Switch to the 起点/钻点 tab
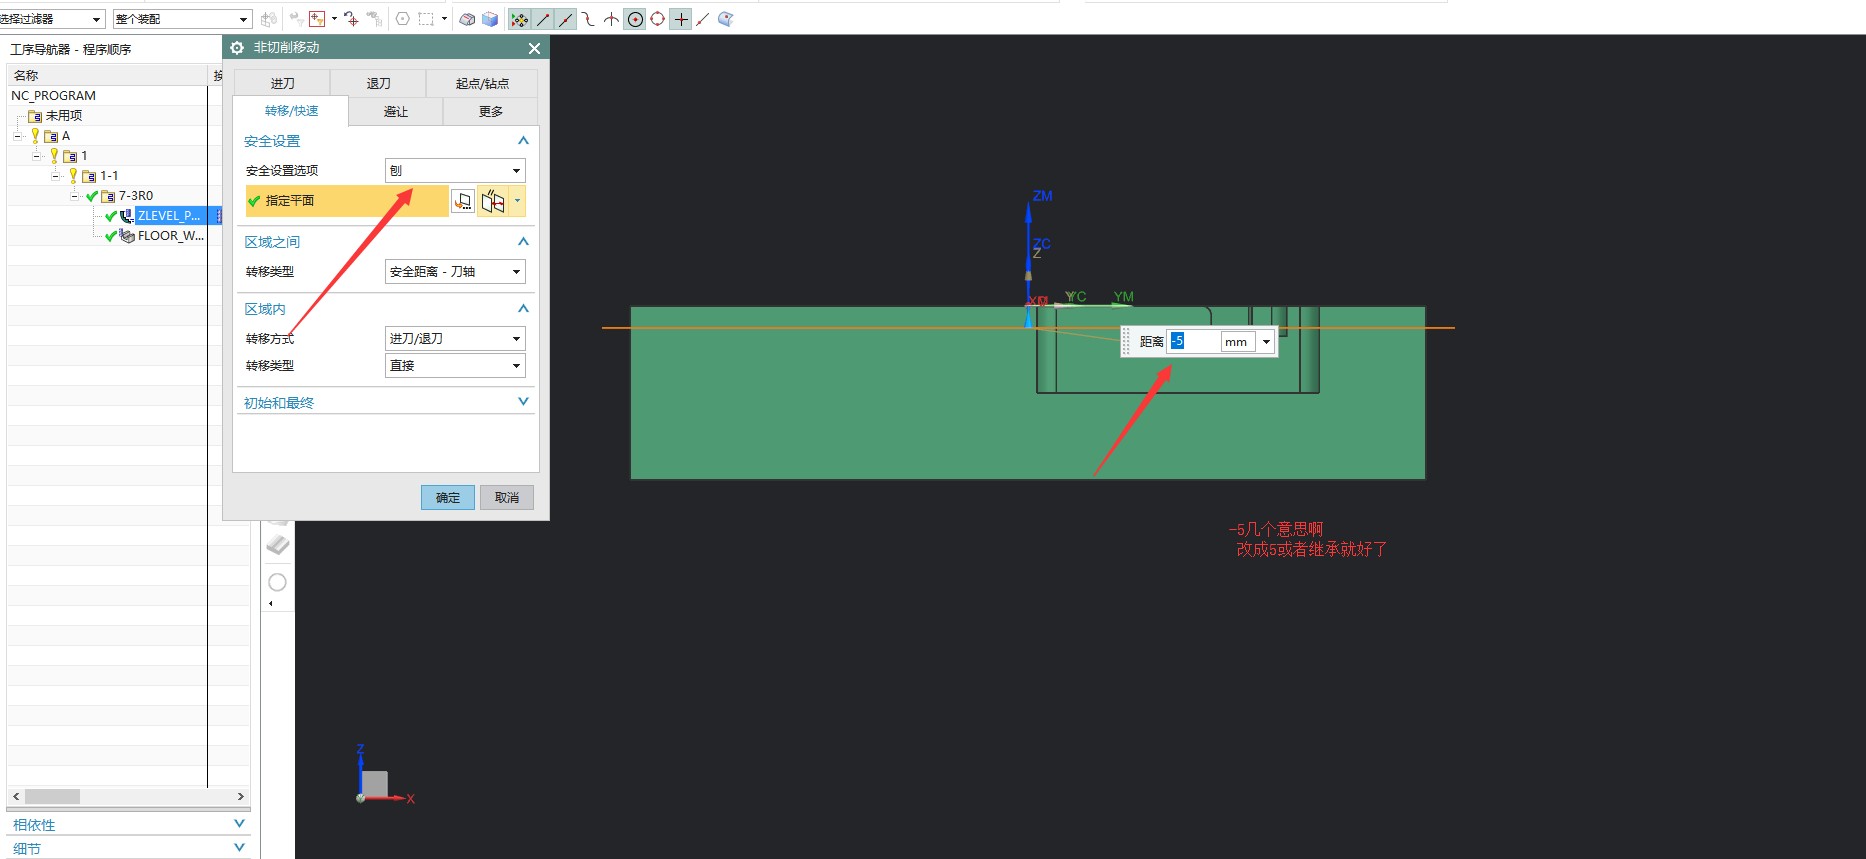Screen dimensions: 1866x859 [482, 83]
